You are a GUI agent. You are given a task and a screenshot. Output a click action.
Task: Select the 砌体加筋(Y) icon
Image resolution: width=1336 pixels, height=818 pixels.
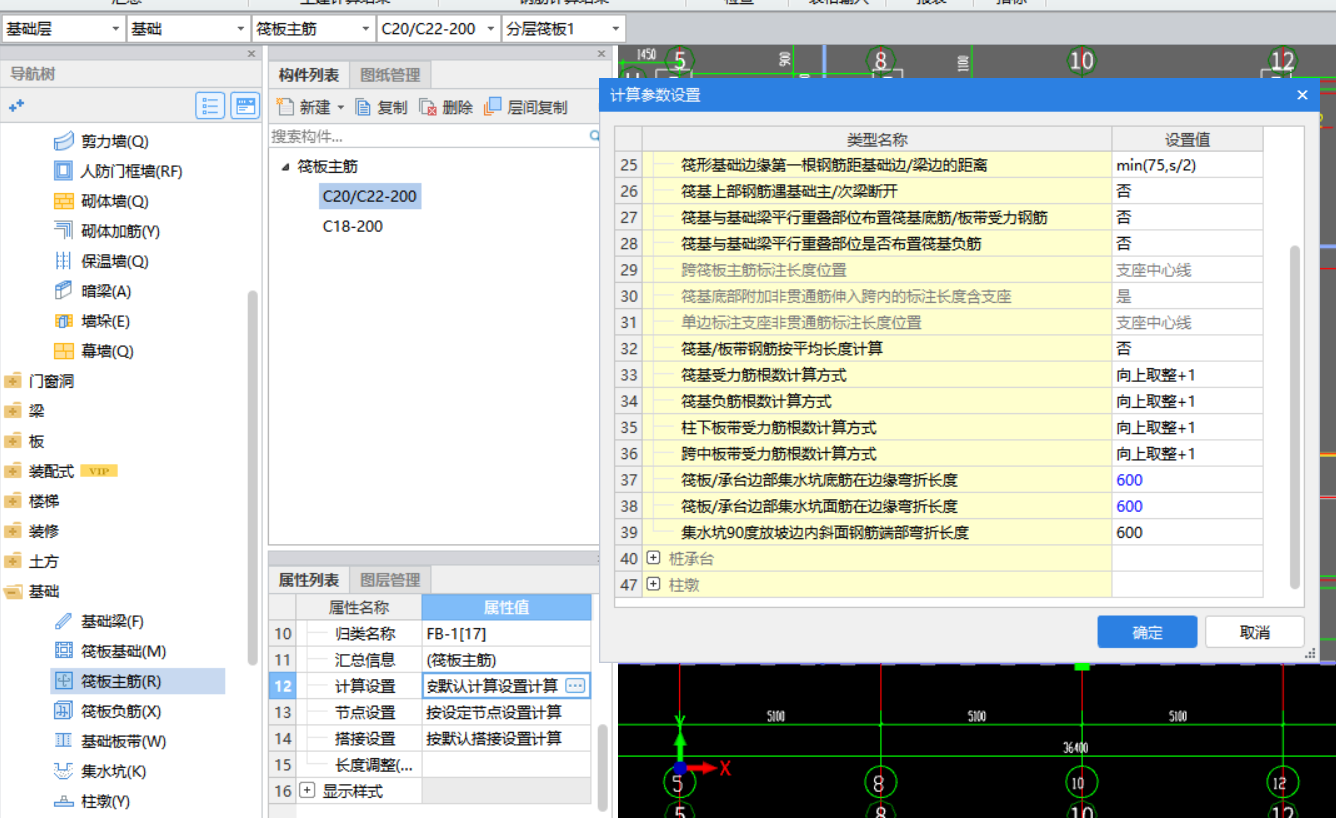pyautogui.click(x=63, y=231)
